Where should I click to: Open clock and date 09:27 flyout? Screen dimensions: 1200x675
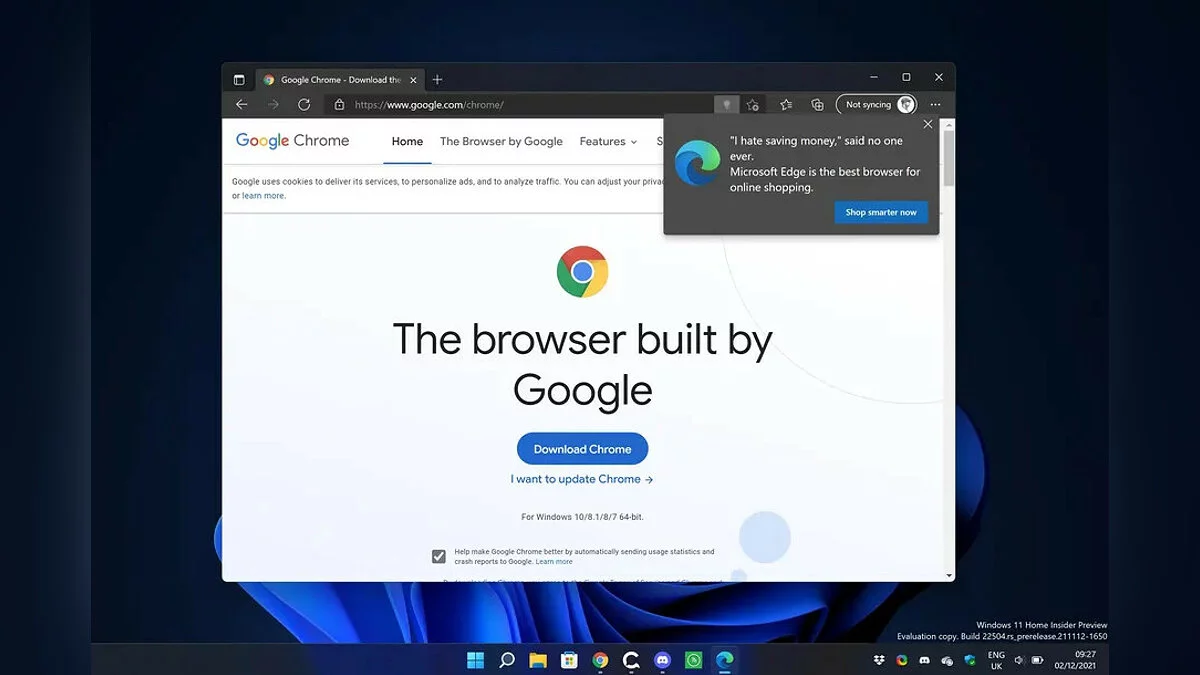[x=1078, y=660]
